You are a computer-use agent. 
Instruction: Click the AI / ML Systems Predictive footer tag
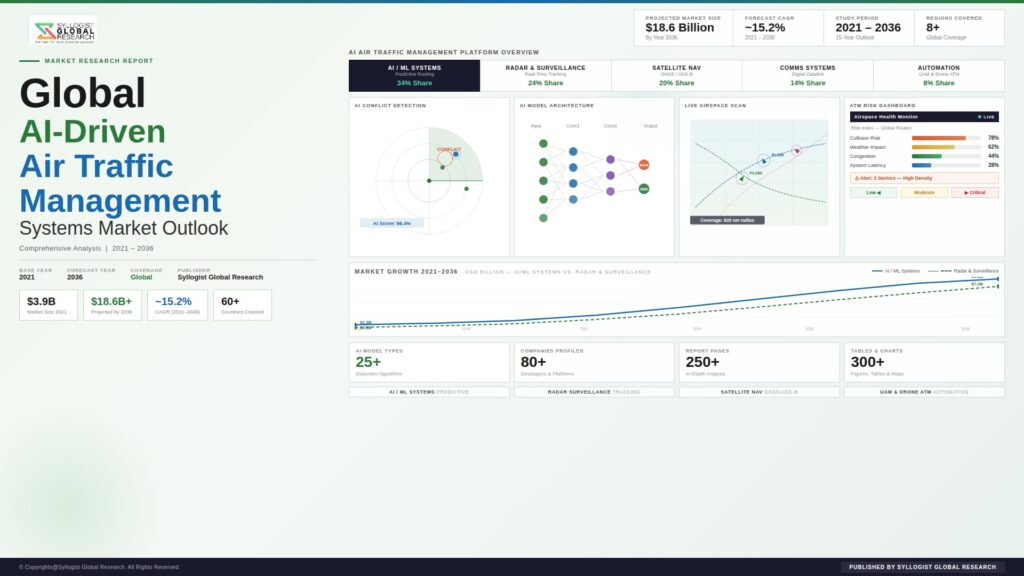coord(429,392)
